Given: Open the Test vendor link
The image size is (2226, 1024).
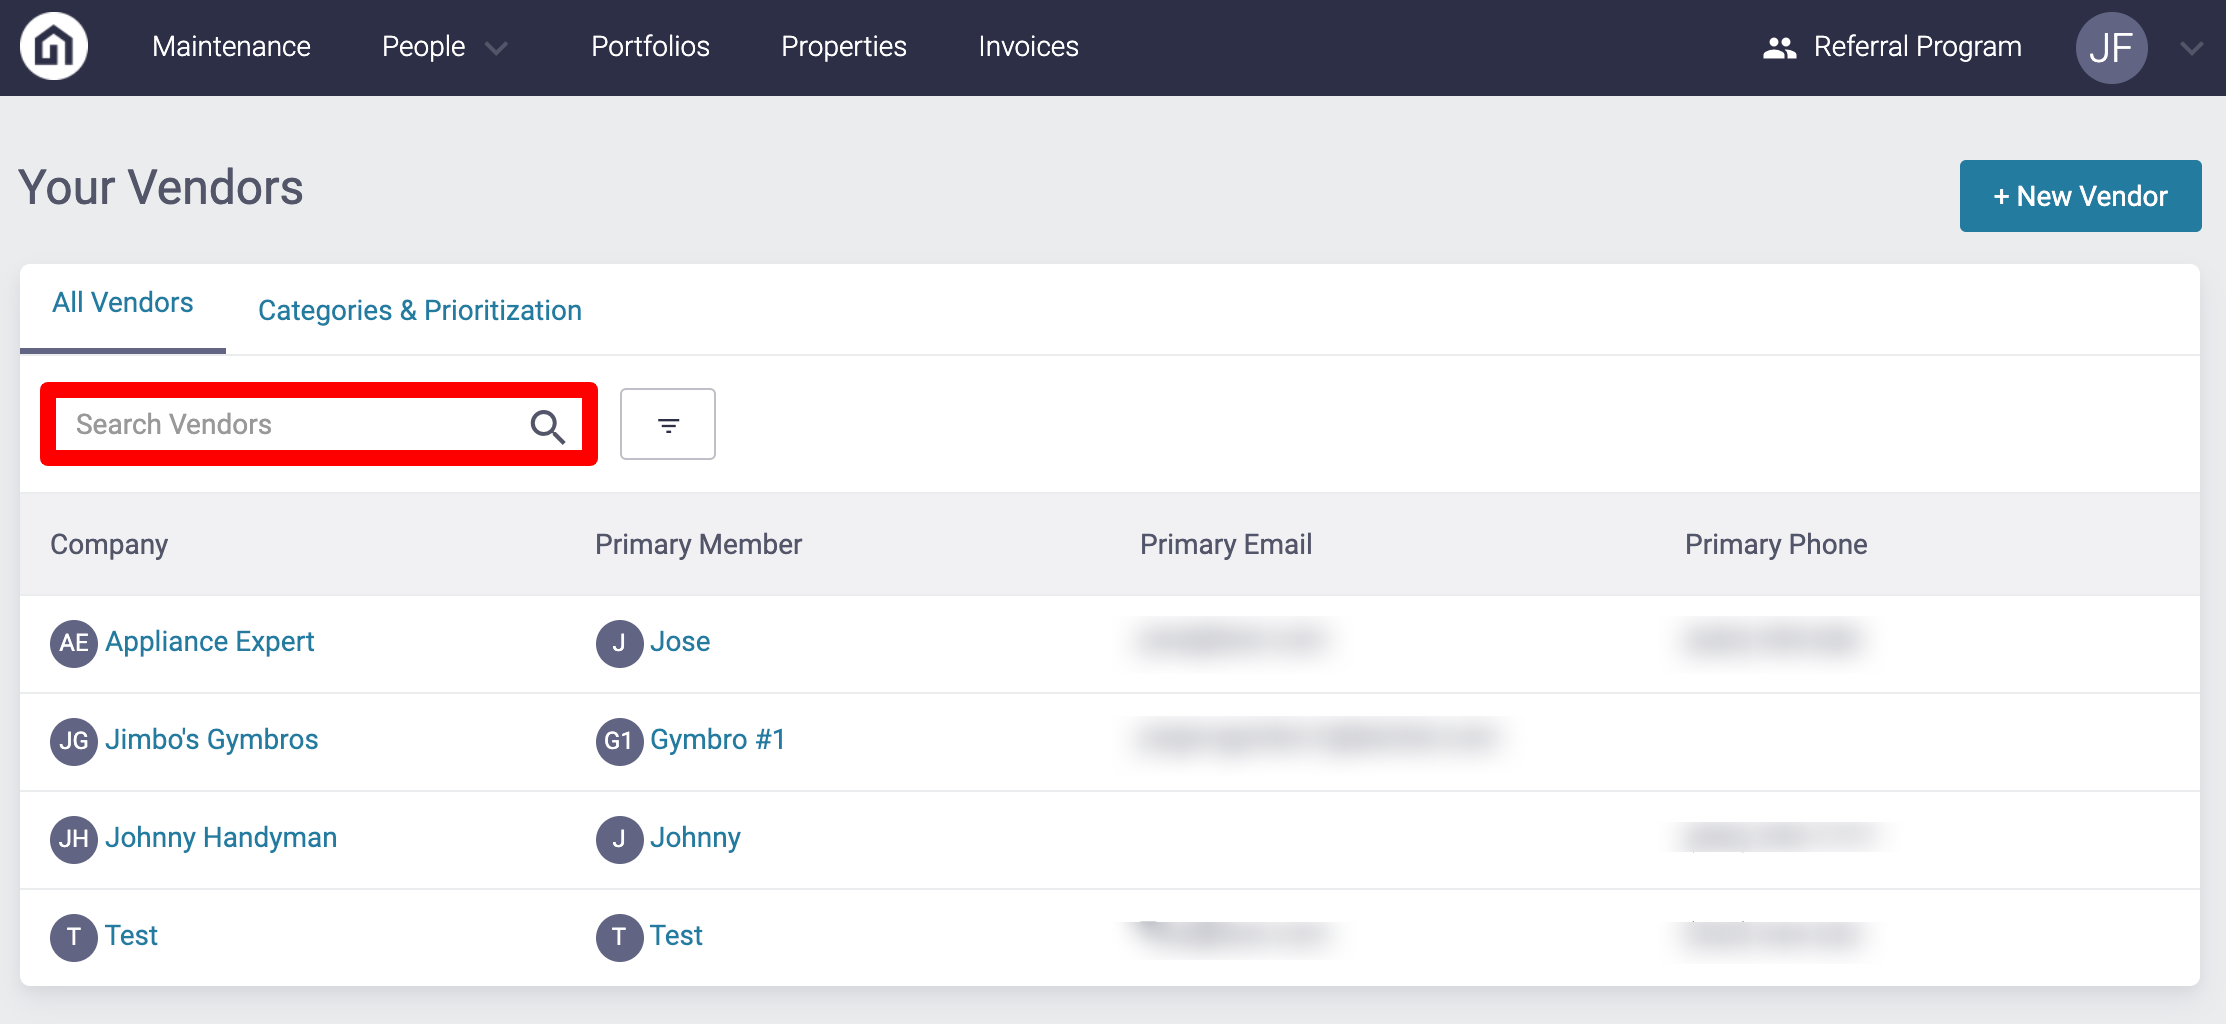Looking at the screenshot, I should (130, 935).
